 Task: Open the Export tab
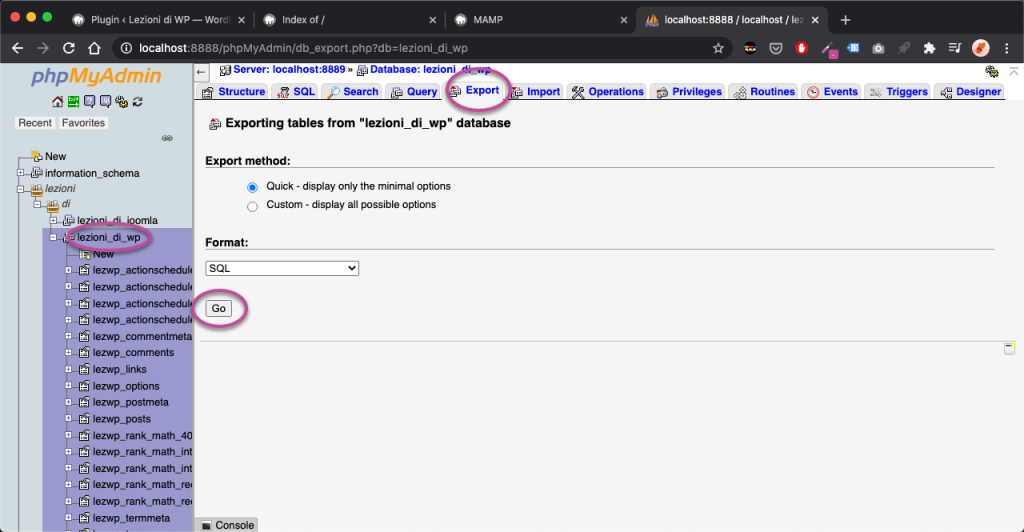click(475, 91)
